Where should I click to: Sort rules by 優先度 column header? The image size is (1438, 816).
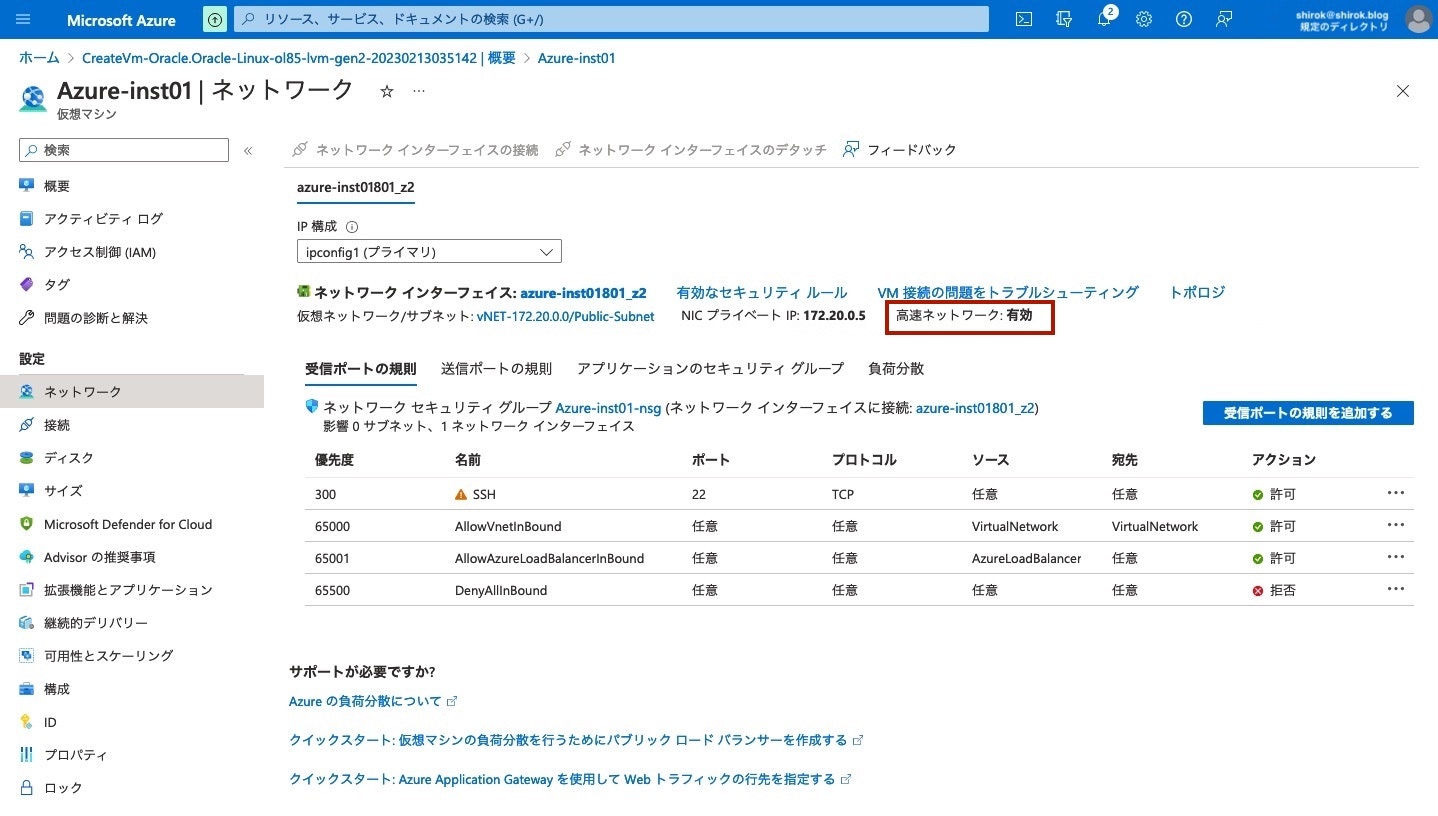(x=334, y=460)
